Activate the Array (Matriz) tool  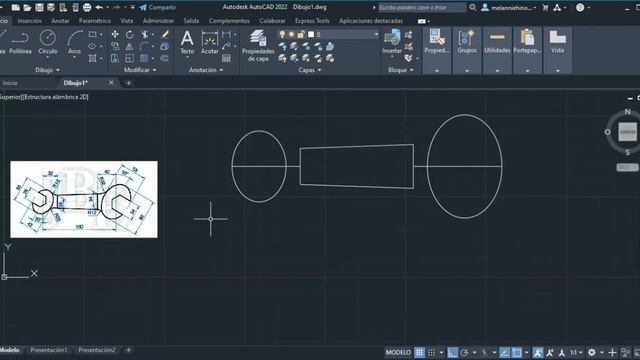click(x=144, y=58)
